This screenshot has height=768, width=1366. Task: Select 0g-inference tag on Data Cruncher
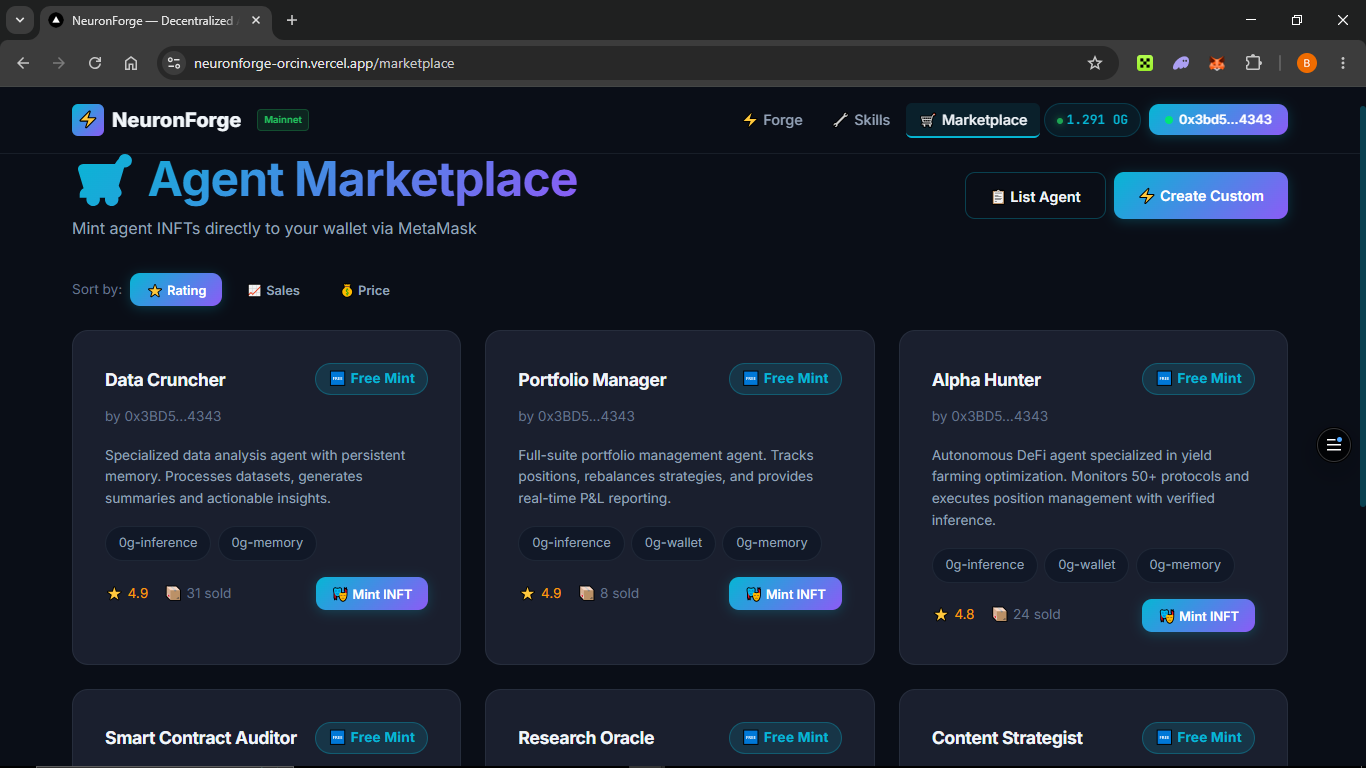click(158, 543)
